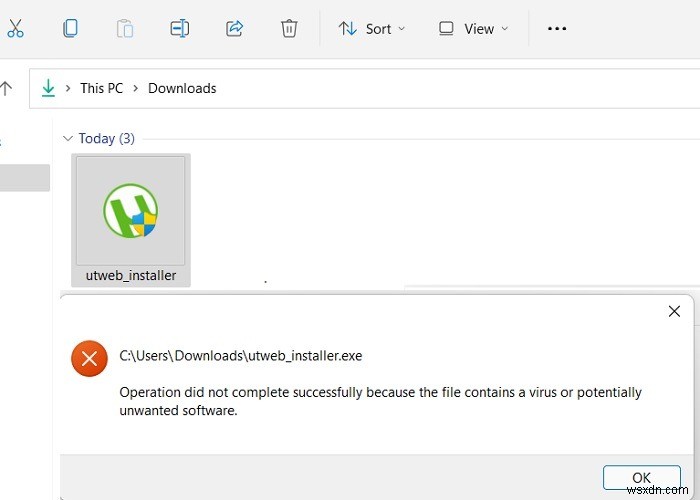700x500 pixels.
Task: Select the utweb_installer file thumbnail
Action: (x=130, y=211)
